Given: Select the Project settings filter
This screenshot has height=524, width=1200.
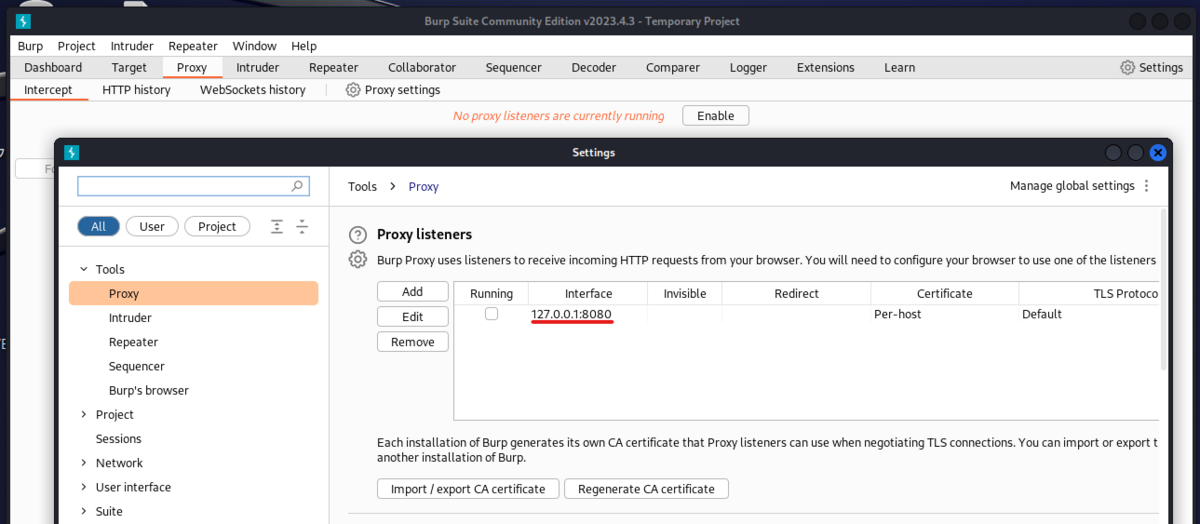Looking at the screenshot, I should pyautogui.click(x=217, y=227).
